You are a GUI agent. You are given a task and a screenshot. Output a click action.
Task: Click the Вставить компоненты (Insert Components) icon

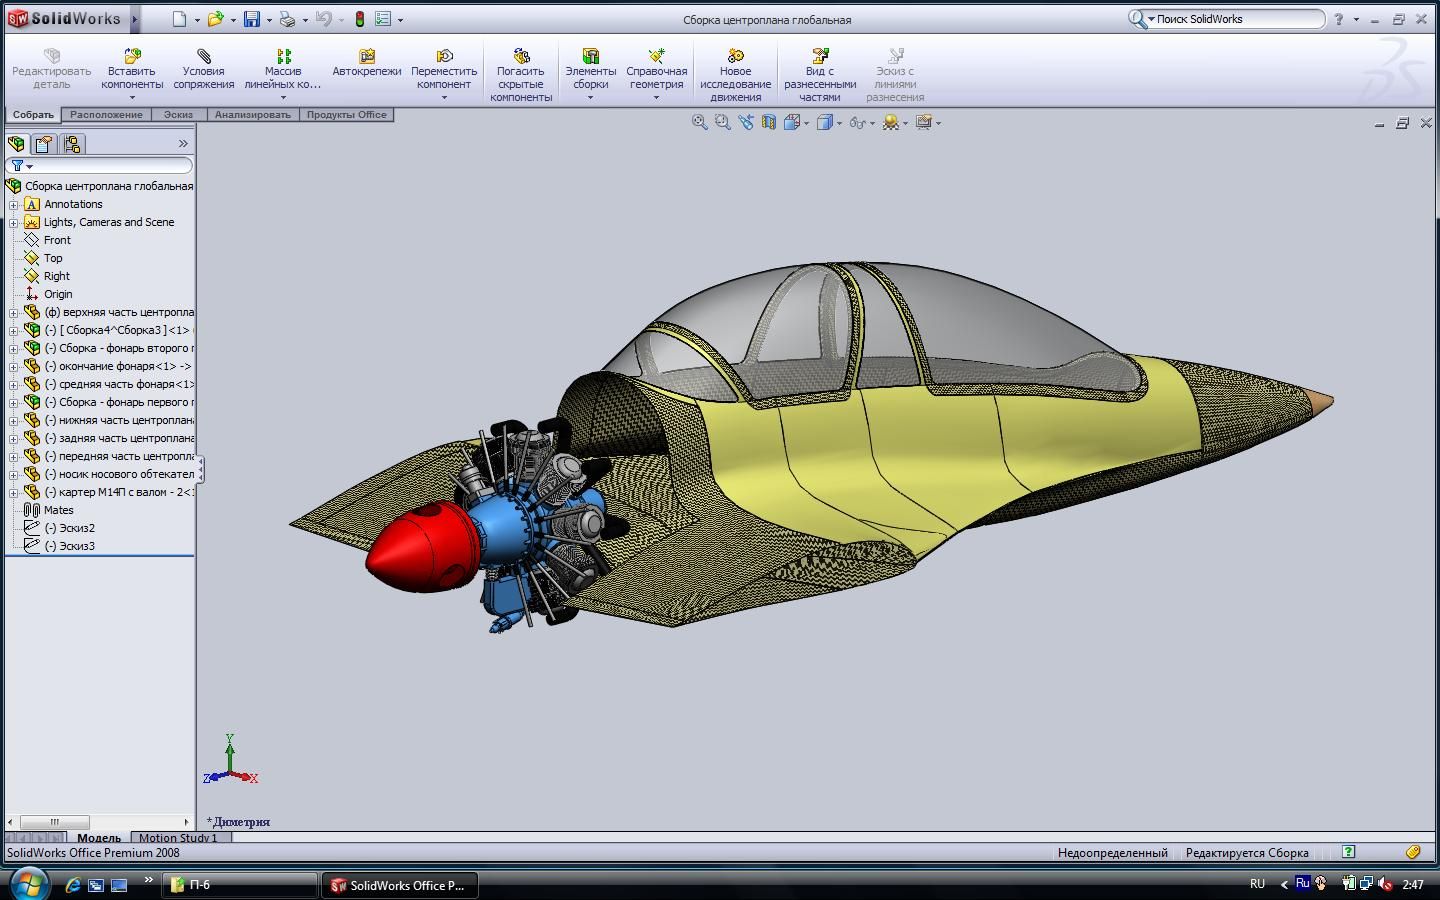tap(132, 56)
